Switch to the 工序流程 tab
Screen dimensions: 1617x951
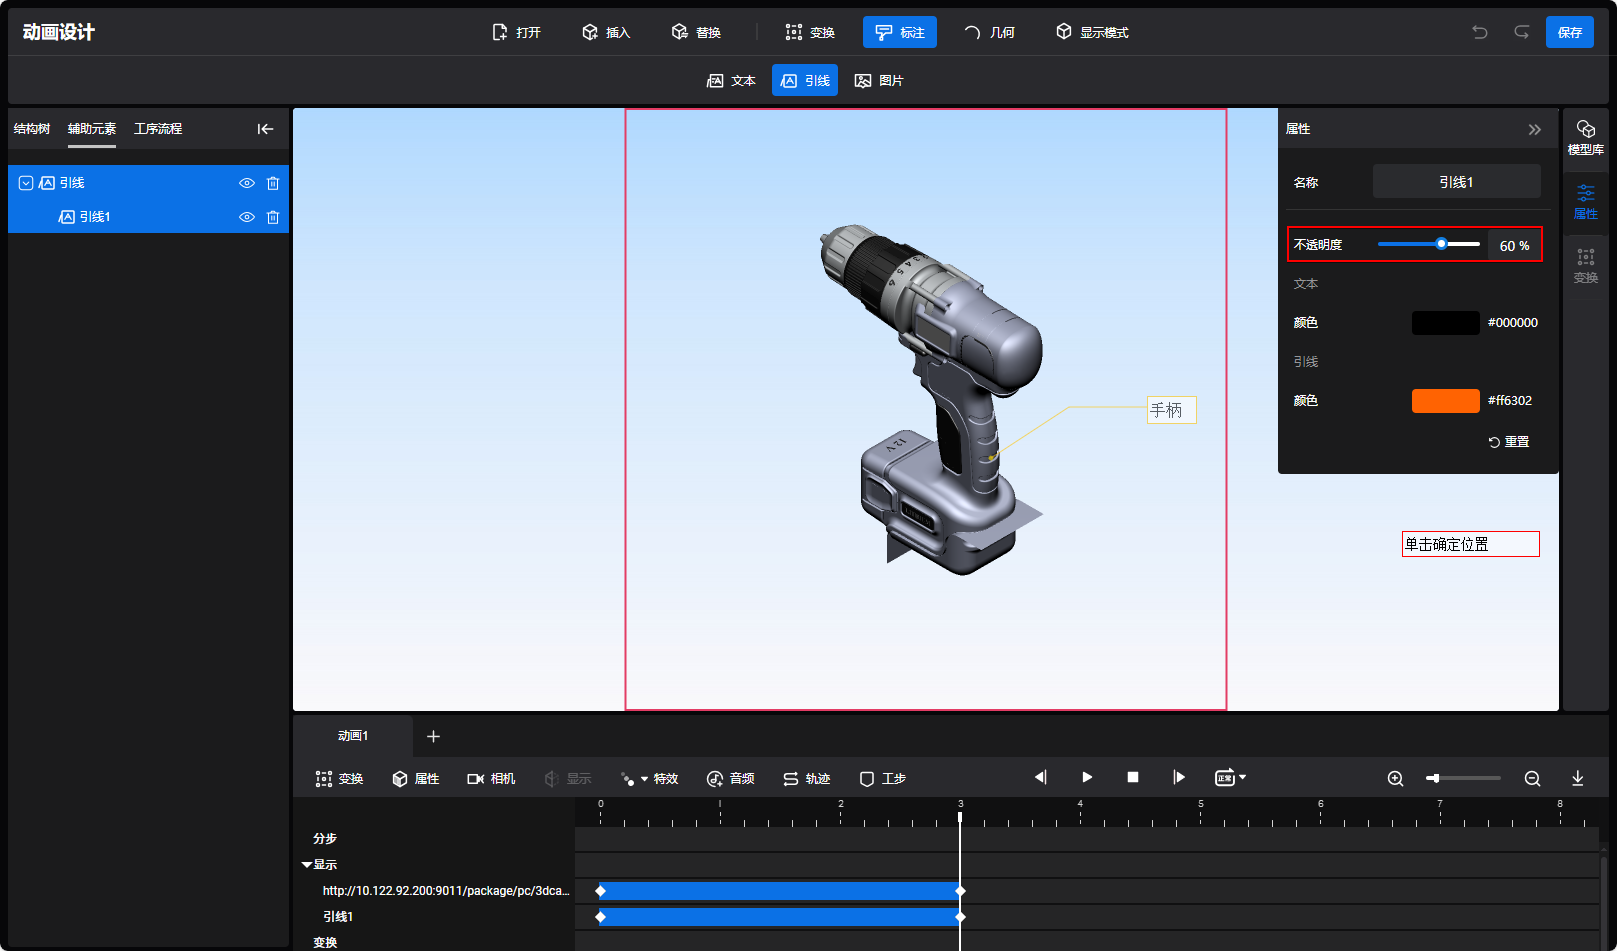[158, 129]
